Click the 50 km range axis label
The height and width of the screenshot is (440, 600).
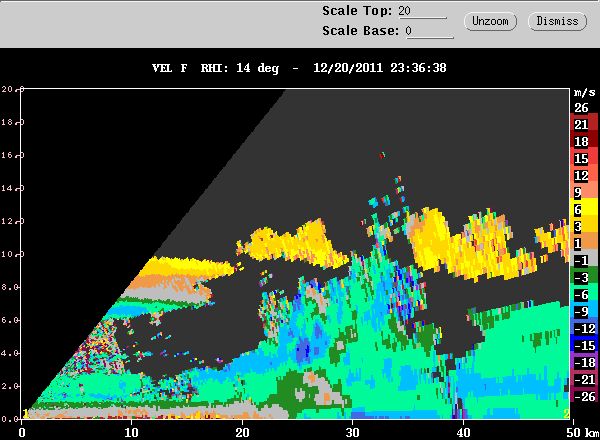coord(582,433)
